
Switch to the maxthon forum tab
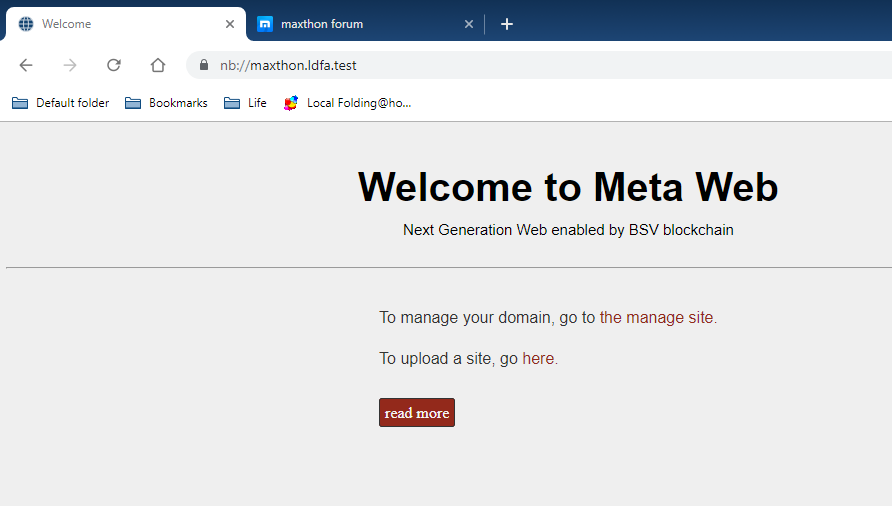point(360,24)
